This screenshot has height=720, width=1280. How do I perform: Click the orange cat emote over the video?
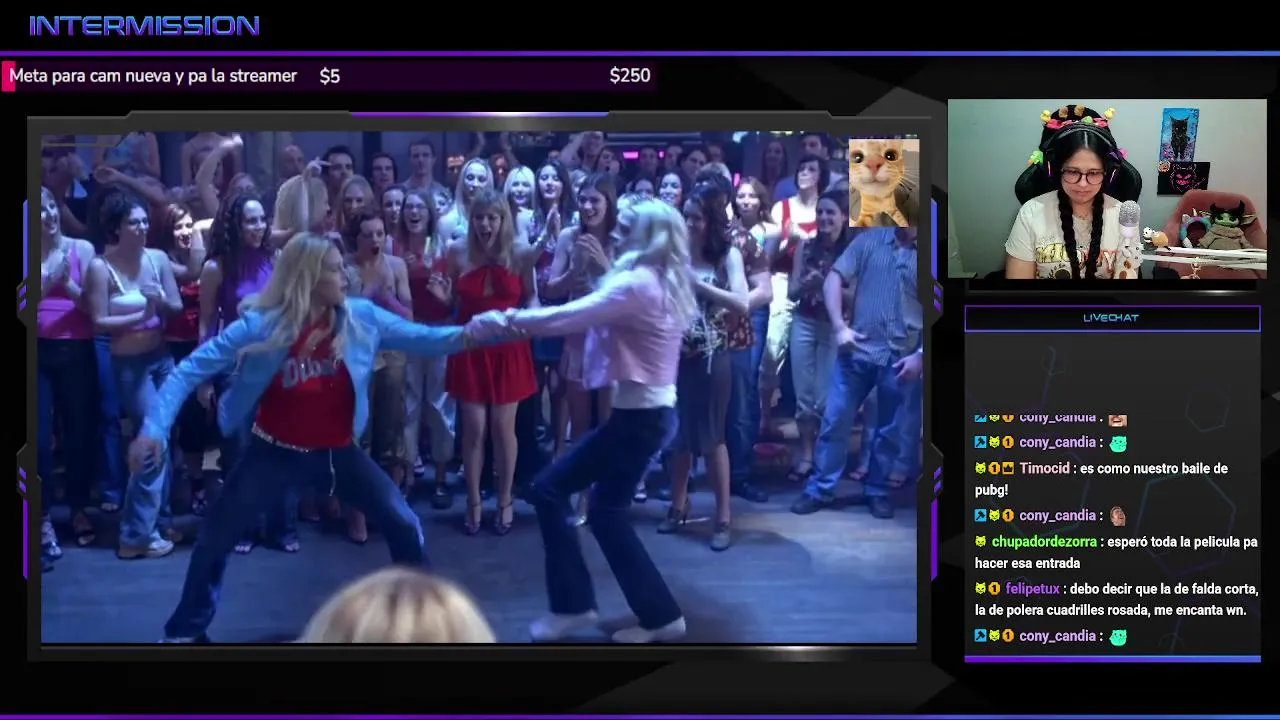(x=883, y=182)
